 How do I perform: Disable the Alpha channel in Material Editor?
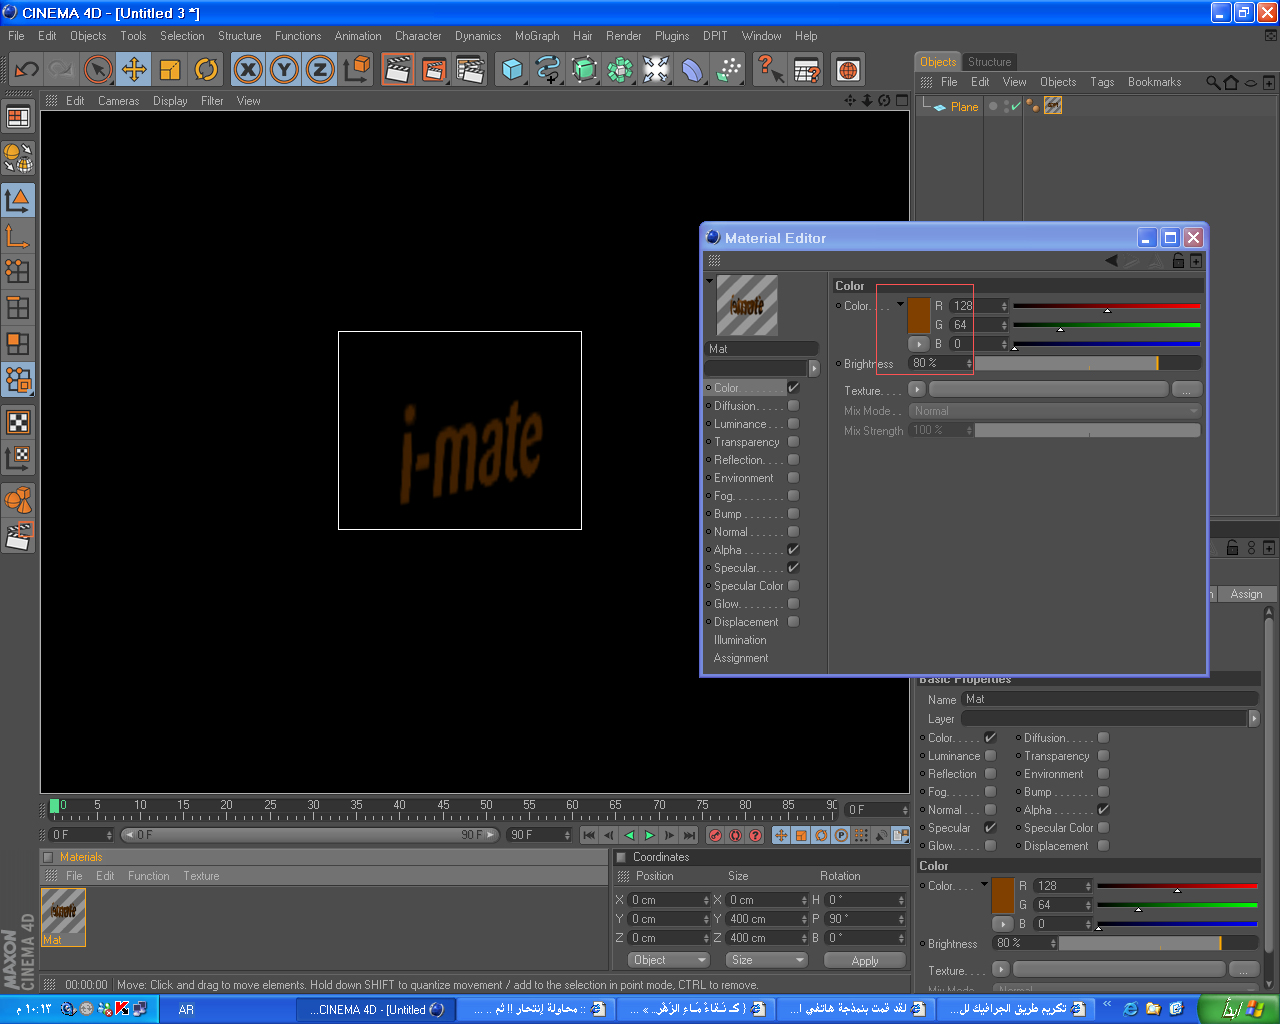click(x=793, y=550)
